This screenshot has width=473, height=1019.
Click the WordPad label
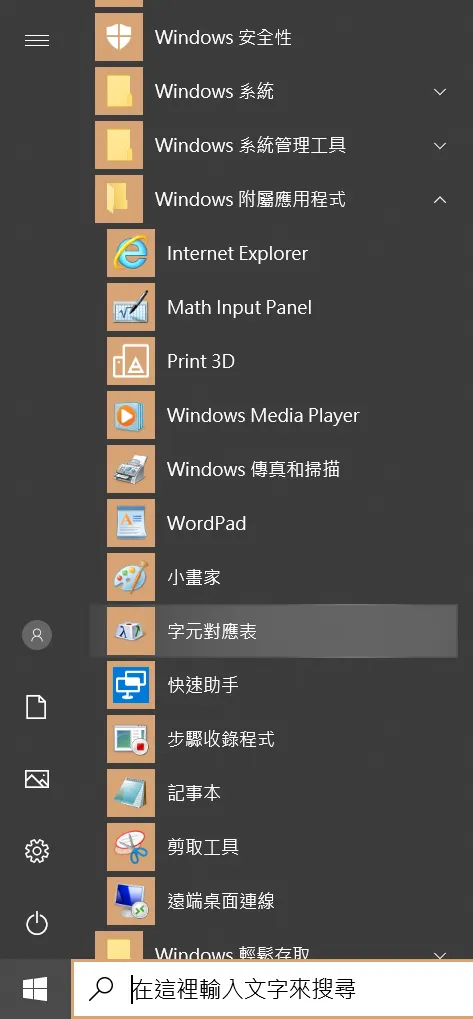click(207, 522)
